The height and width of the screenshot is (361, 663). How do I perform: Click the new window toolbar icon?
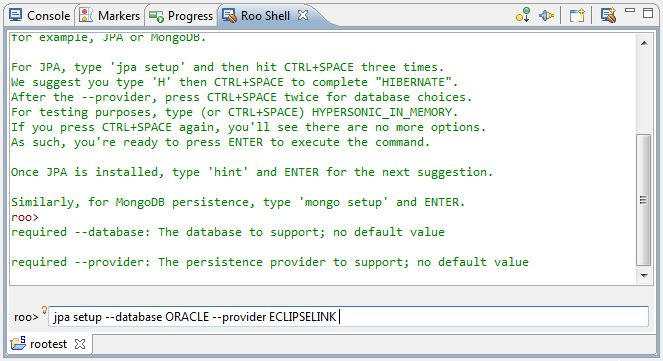pyautogui.click(x=577, y=16)
